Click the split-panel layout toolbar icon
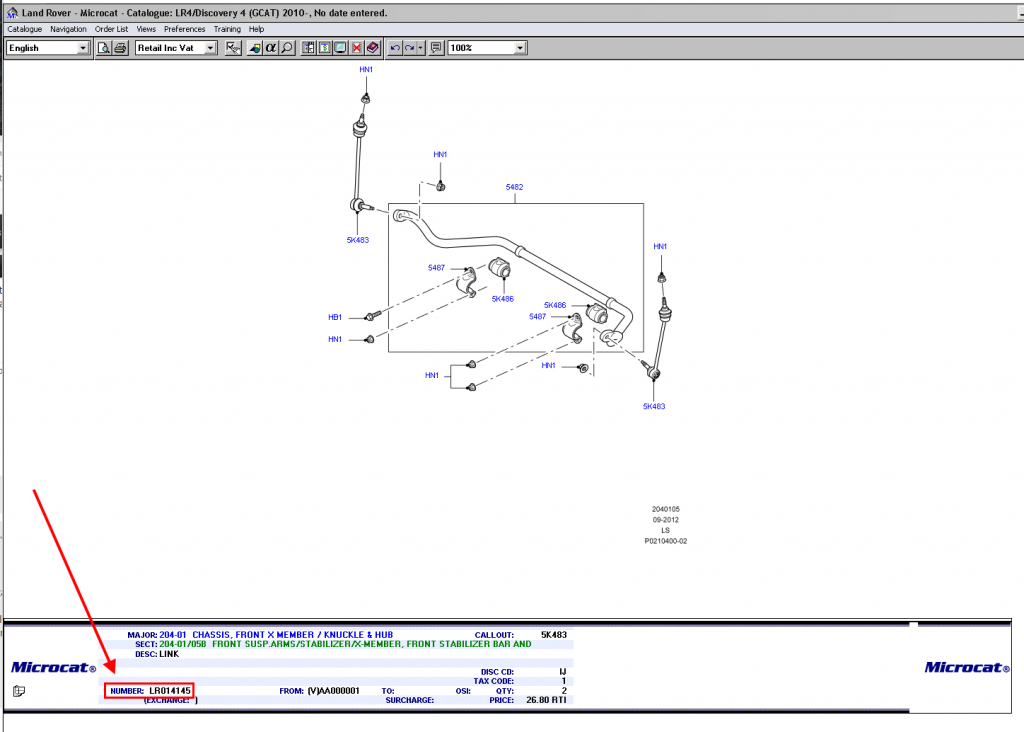1024x732 pixels. point(308,48)
